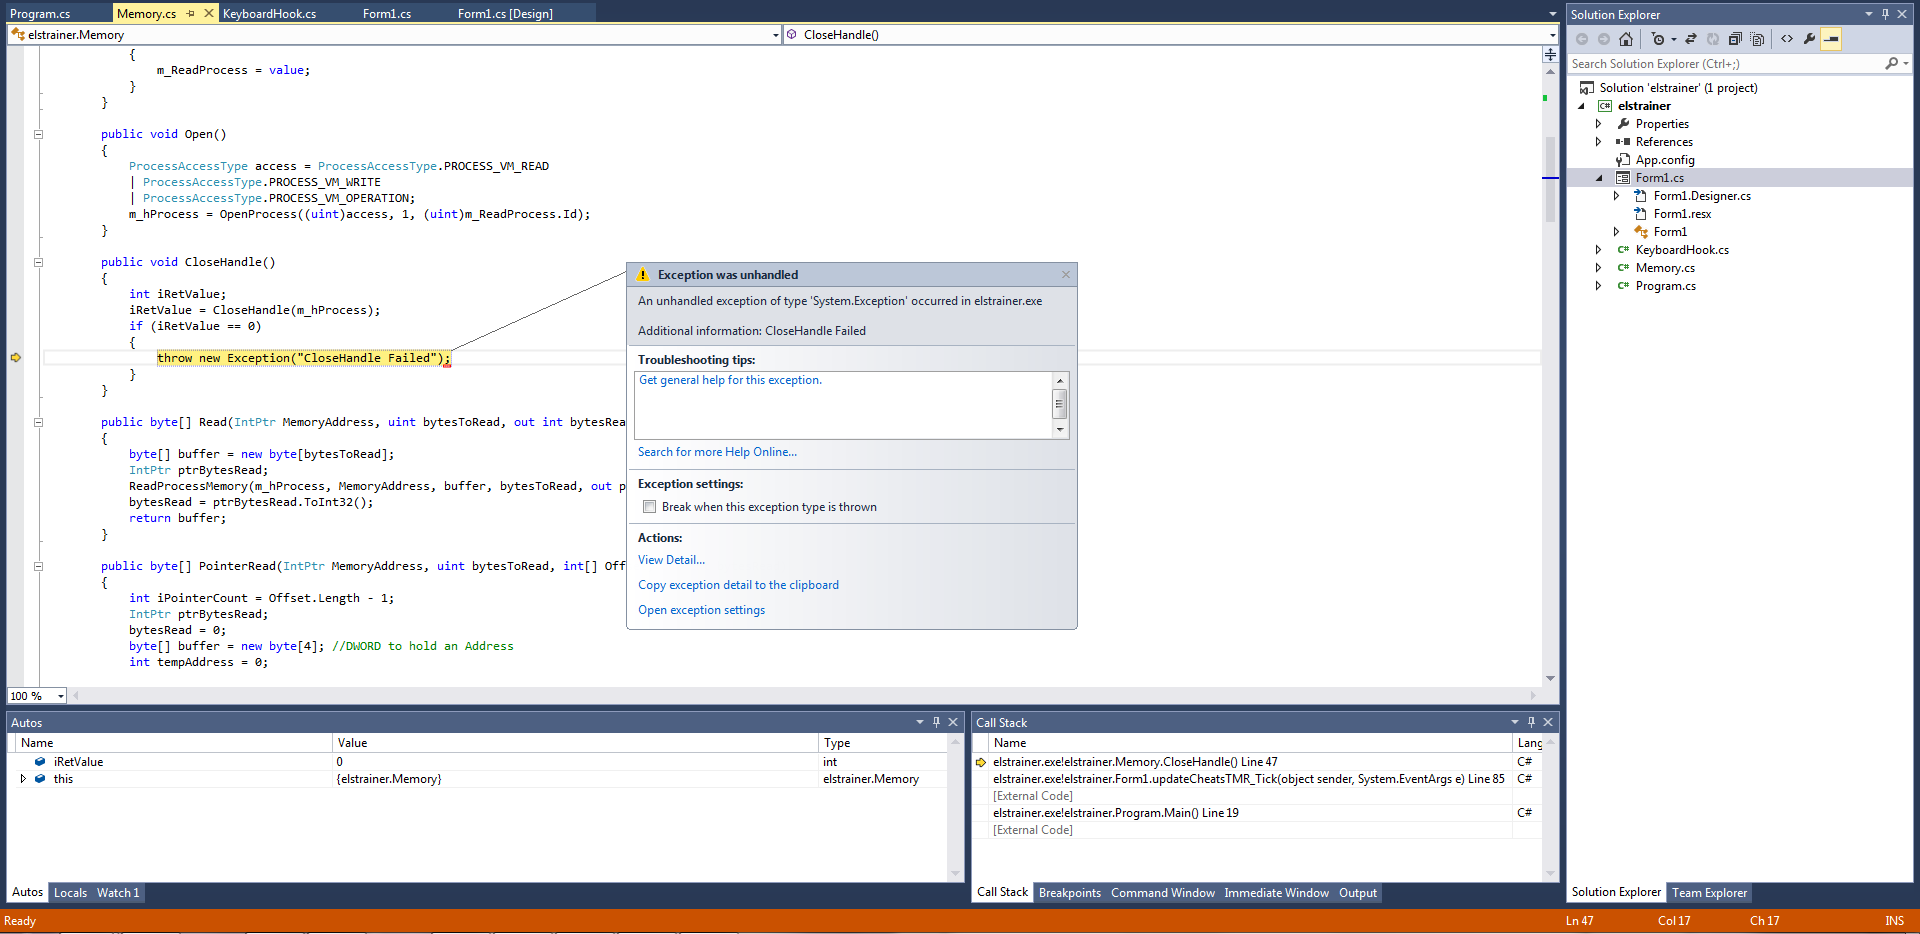This screenshot has width=1920, height=934.
Task: Open the Form1.cs [Design] tab
Action: tap(505, 13)
